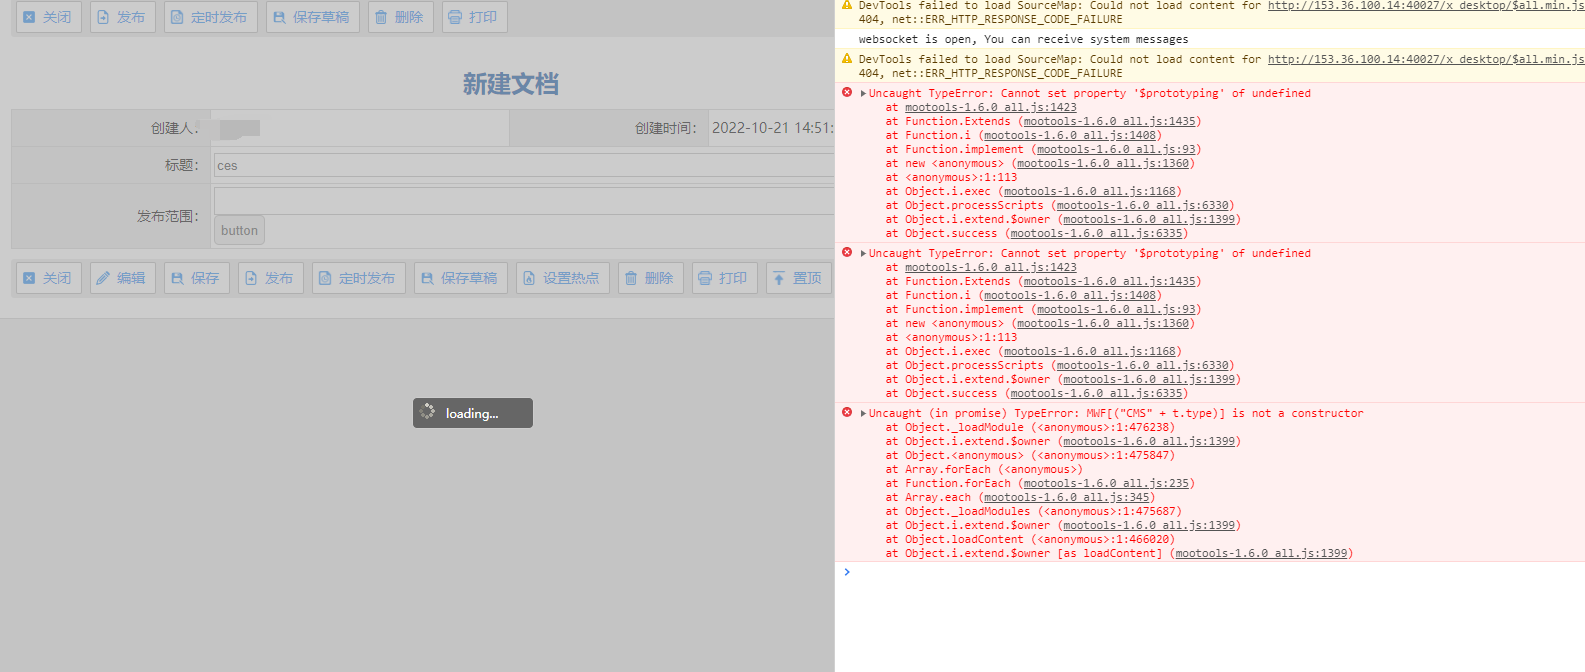Click the top toolbar 保存草稿 icon
The width and height of the screenshot is (1585, 672).
(279, 17)
